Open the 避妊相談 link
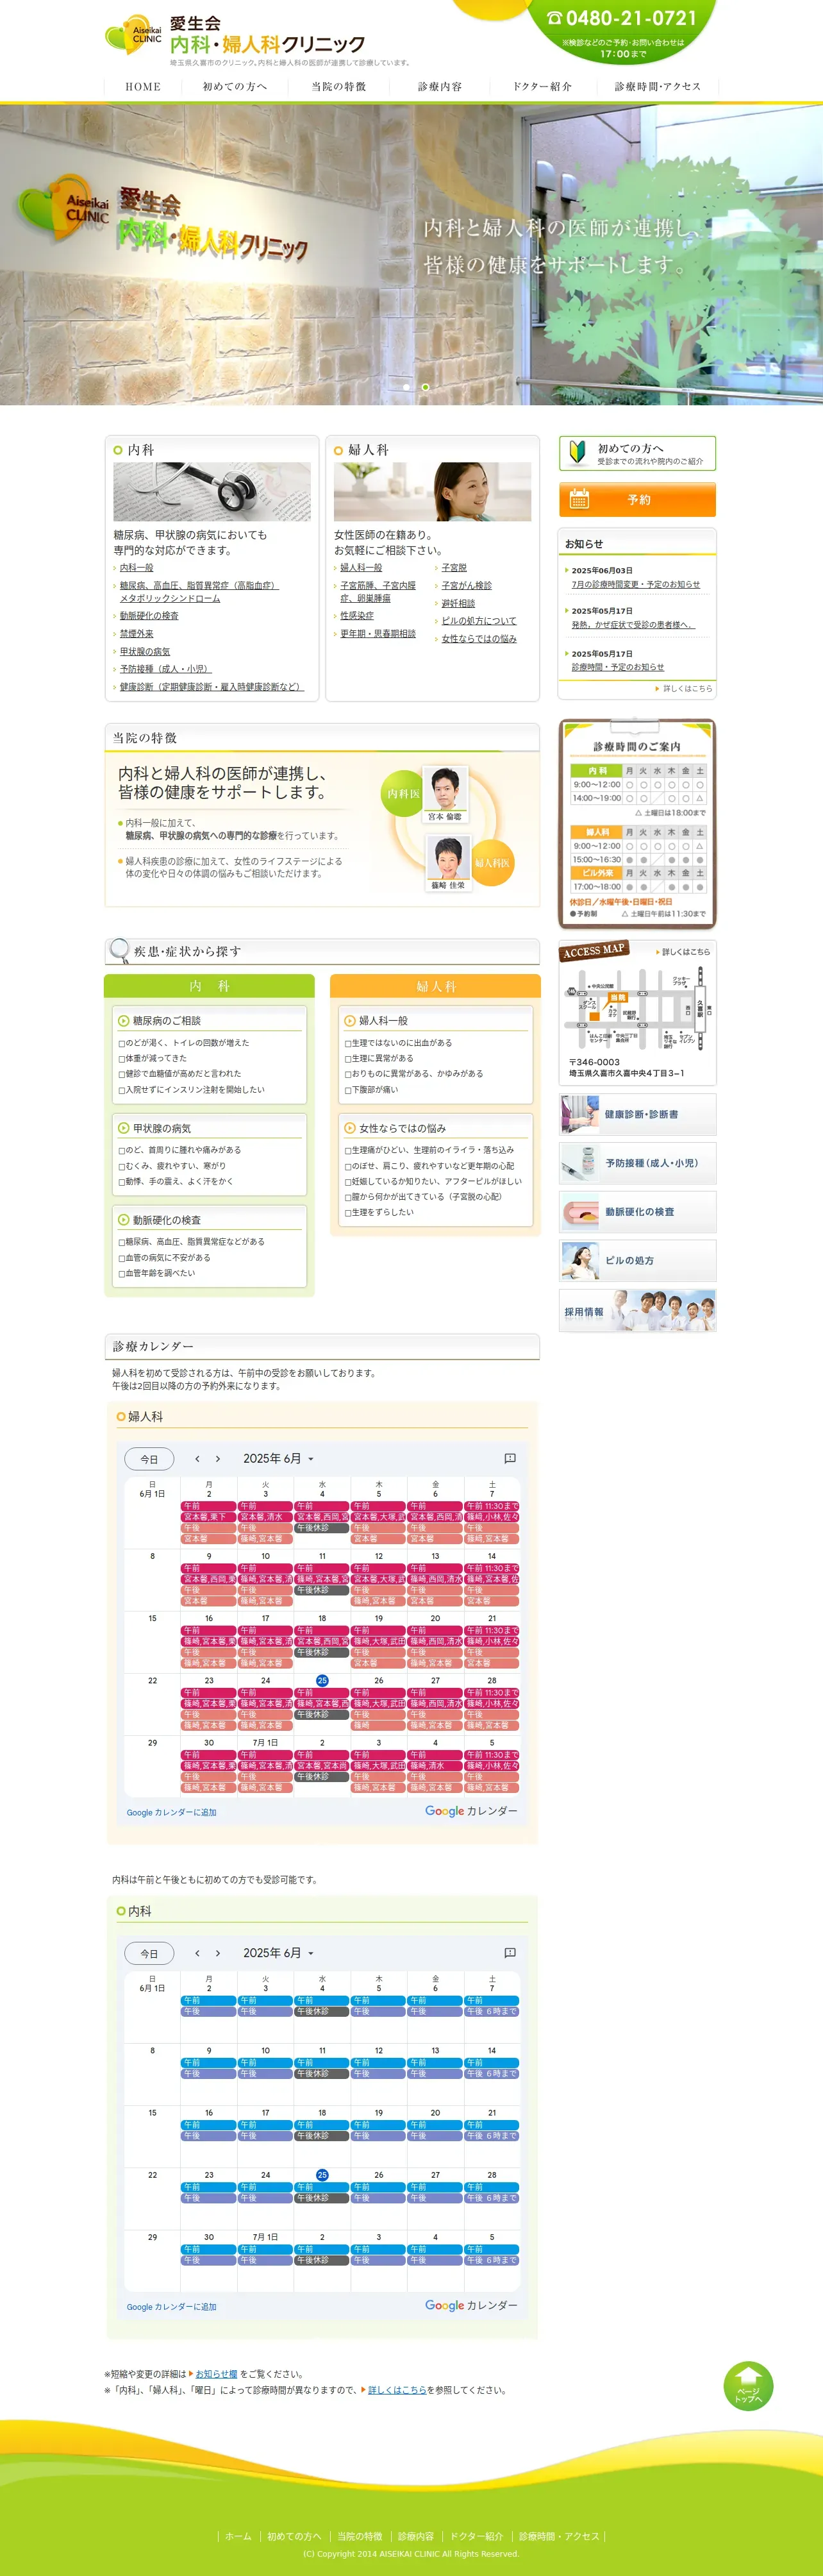The width and height of the screenshot is (823, 2576). coord(458,603)
